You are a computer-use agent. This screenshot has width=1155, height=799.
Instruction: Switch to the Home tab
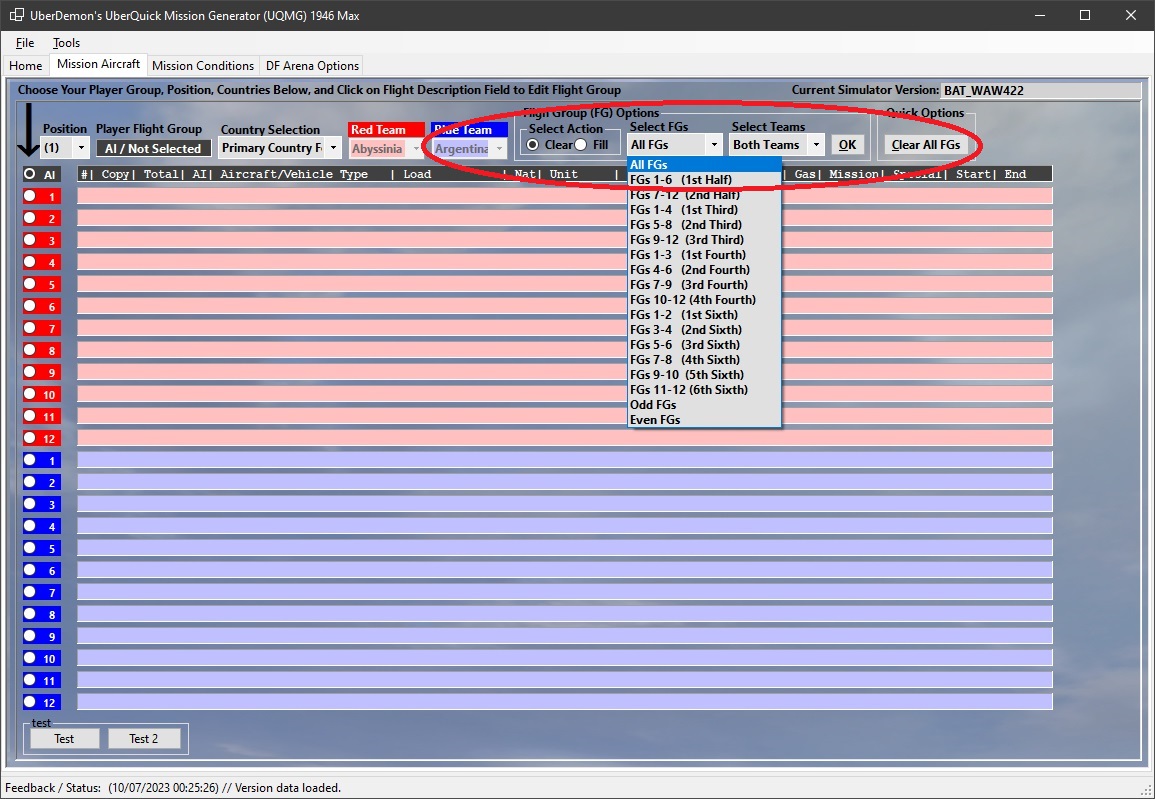point(26,66)
